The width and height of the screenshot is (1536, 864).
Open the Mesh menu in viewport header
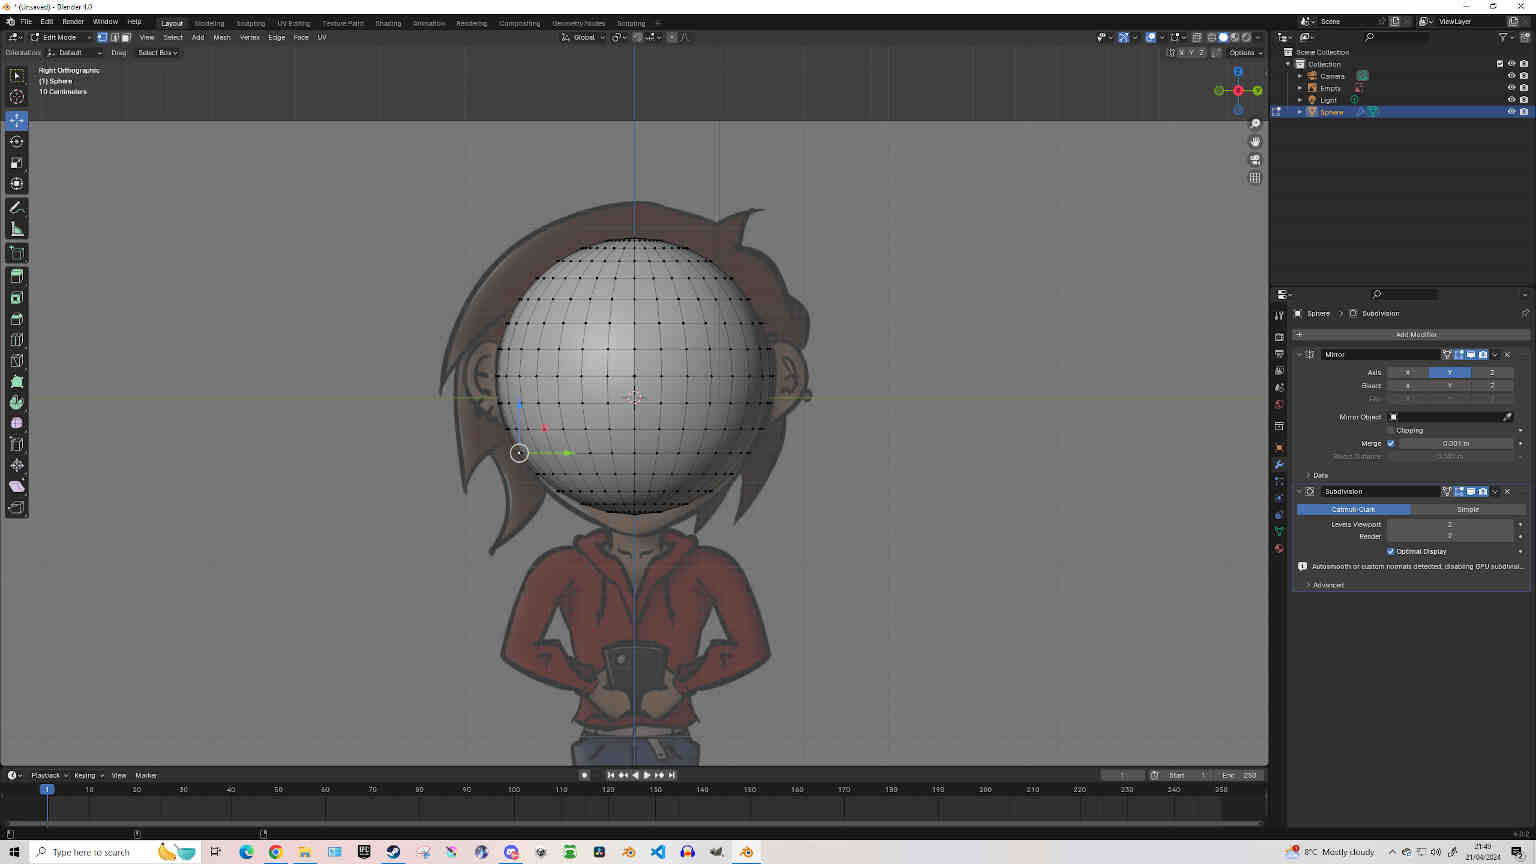tap(222, 37)
